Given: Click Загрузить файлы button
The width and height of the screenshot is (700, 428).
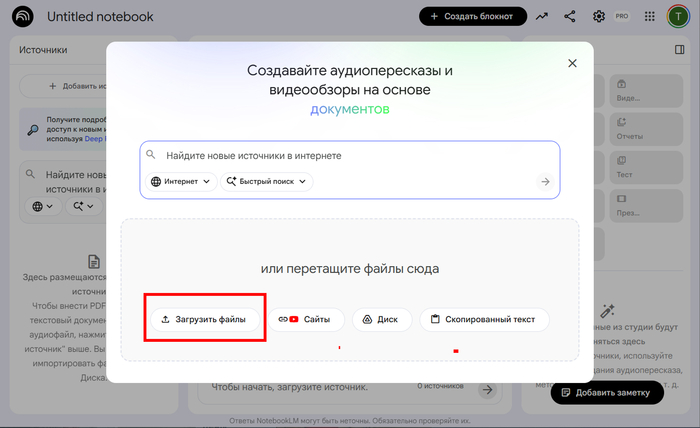Looking at the screenshot, I should coord(205,320).
